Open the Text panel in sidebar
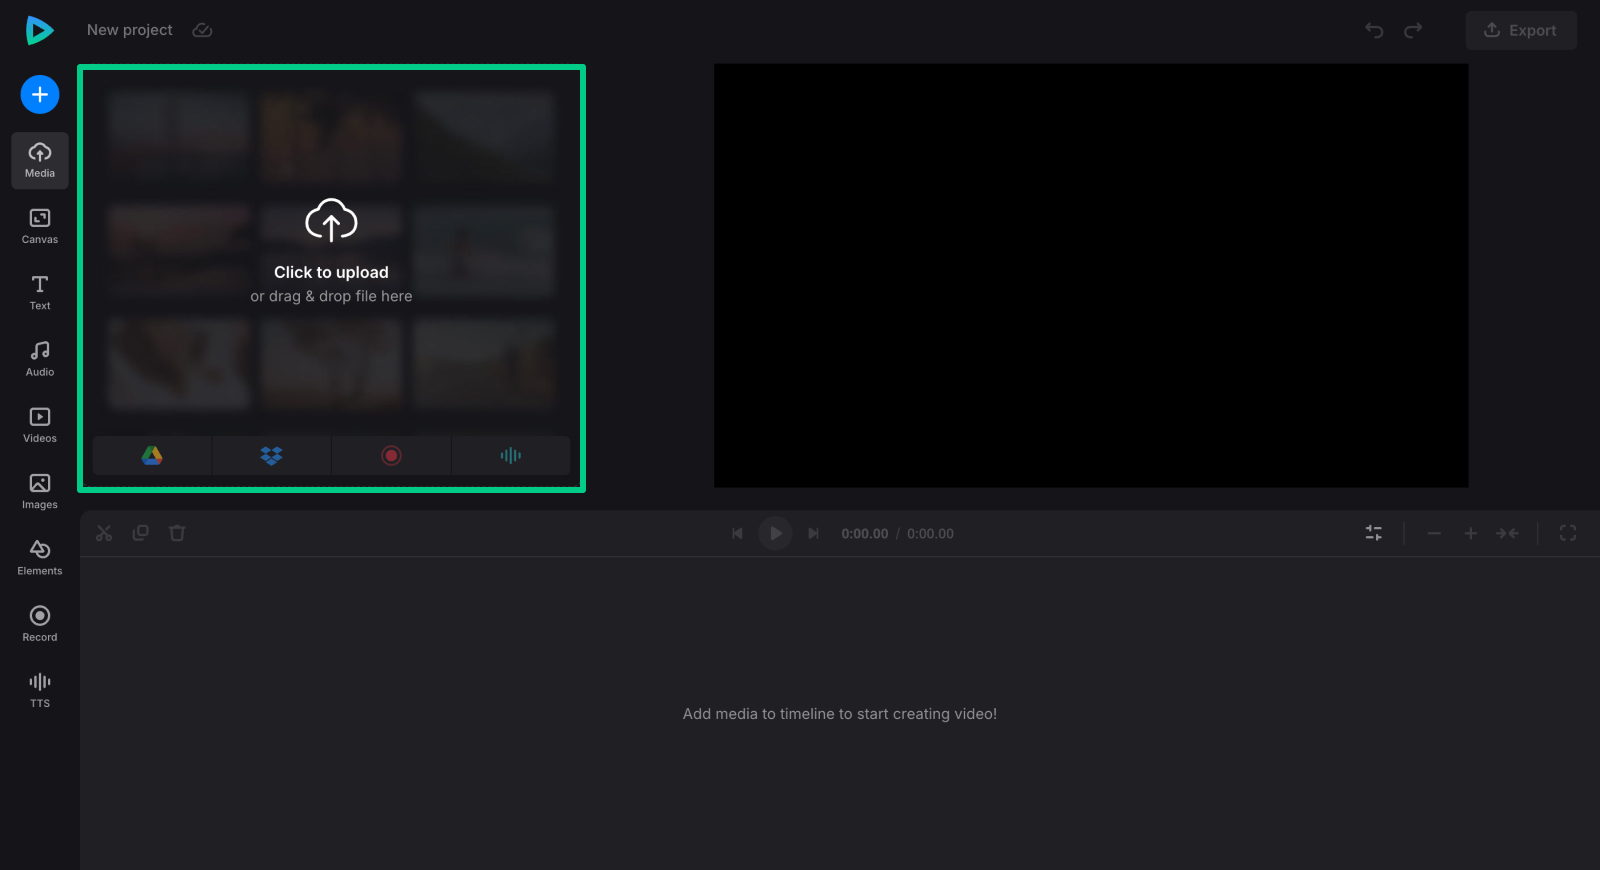Viewport: 1600px width, 870px height. click(x=40, y=292)
